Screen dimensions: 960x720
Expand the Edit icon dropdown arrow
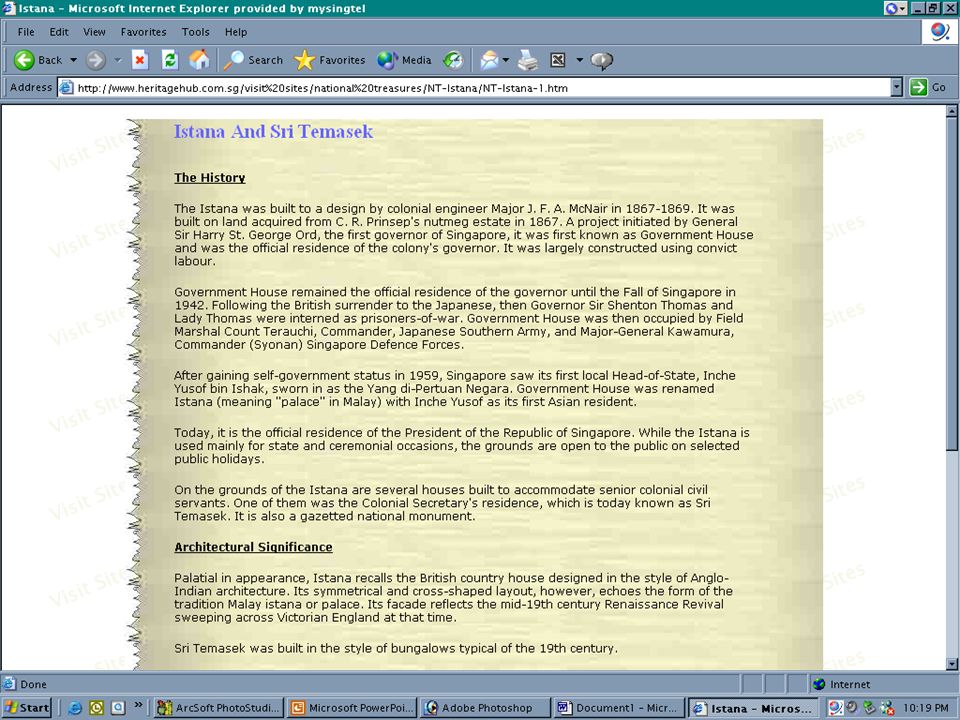[579, 60]
